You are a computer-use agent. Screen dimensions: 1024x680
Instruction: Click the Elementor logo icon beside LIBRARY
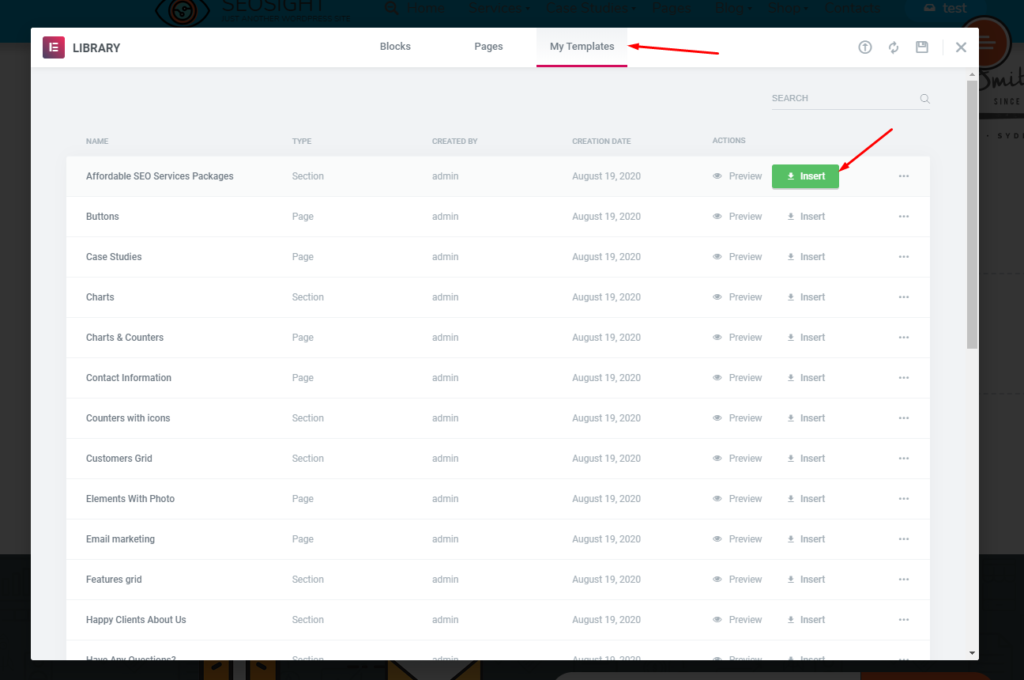pos(54,47)
